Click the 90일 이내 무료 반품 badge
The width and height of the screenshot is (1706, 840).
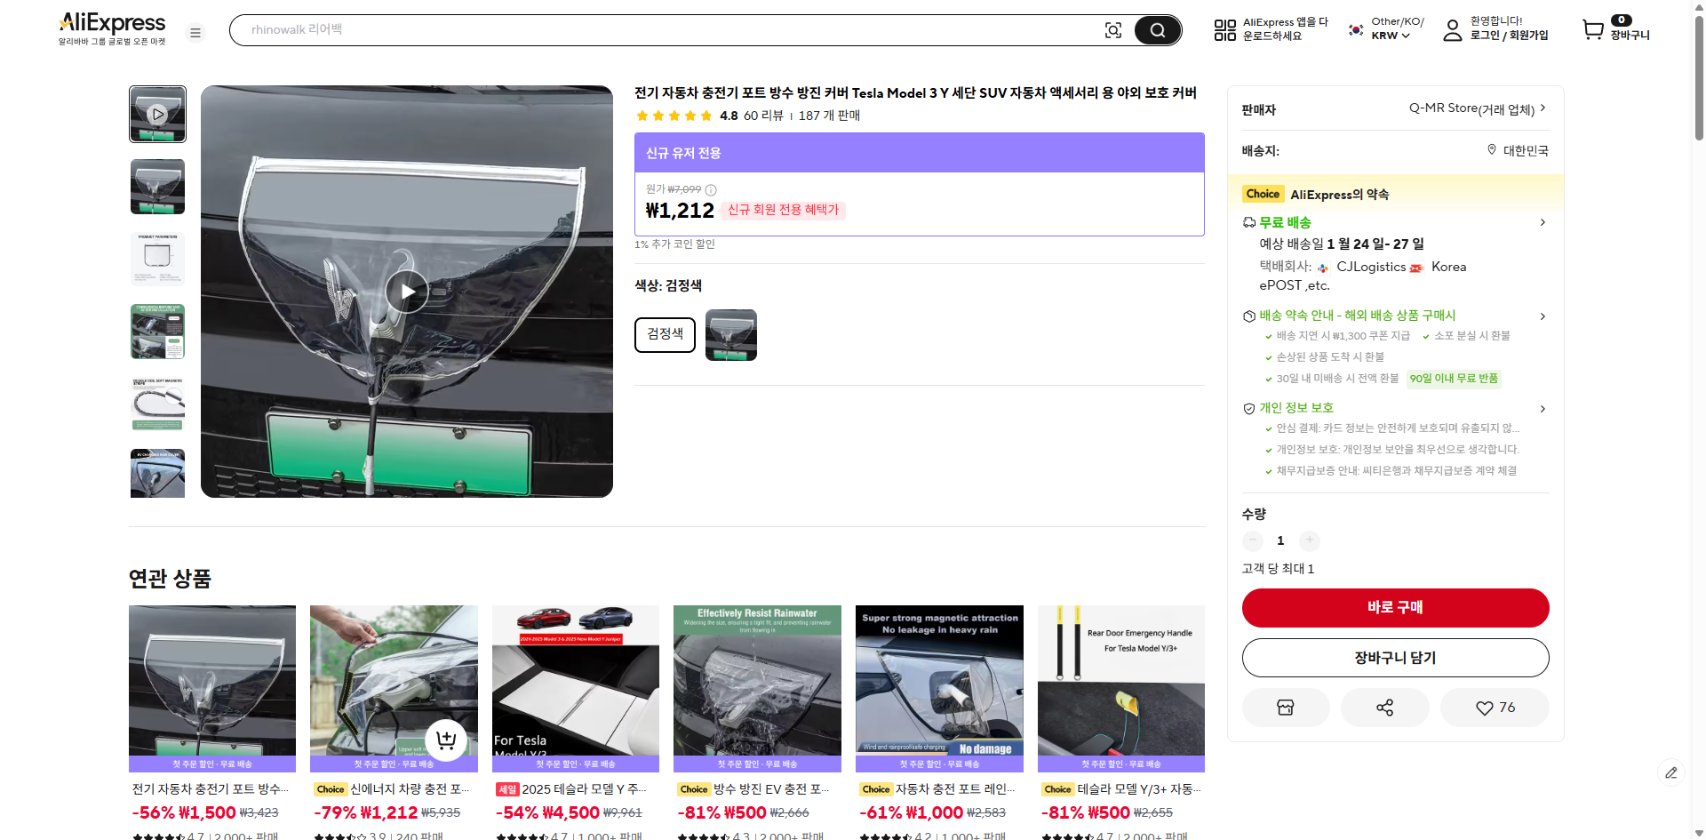click(1454, 379)
